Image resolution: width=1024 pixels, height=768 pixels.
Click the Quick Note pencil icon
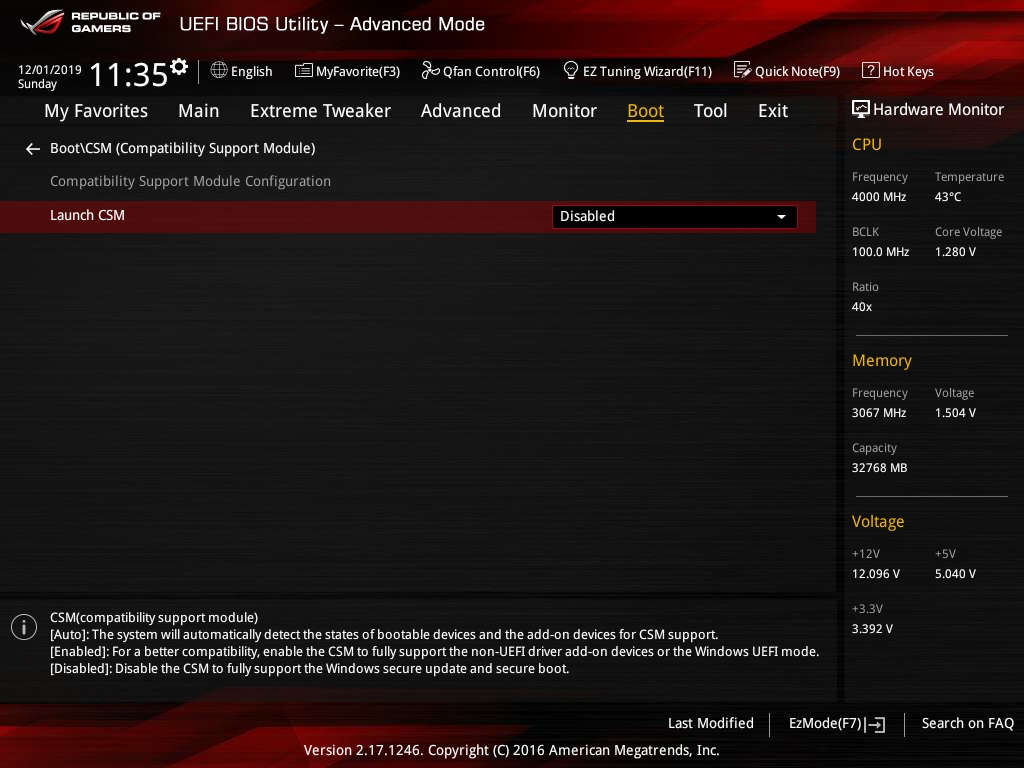pos(743,70)
